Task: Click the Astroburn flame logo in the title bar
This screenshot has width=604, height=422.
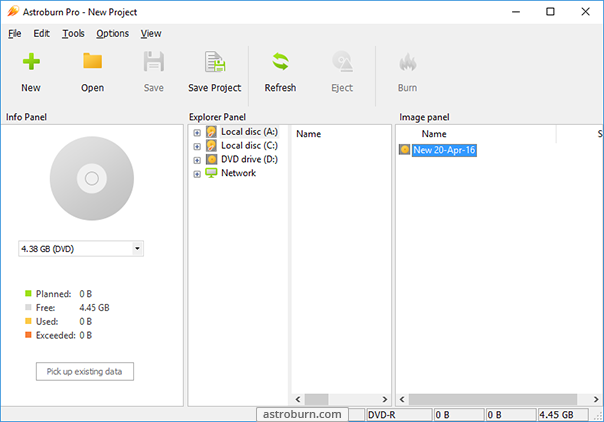Action: [x=13, y=11]
